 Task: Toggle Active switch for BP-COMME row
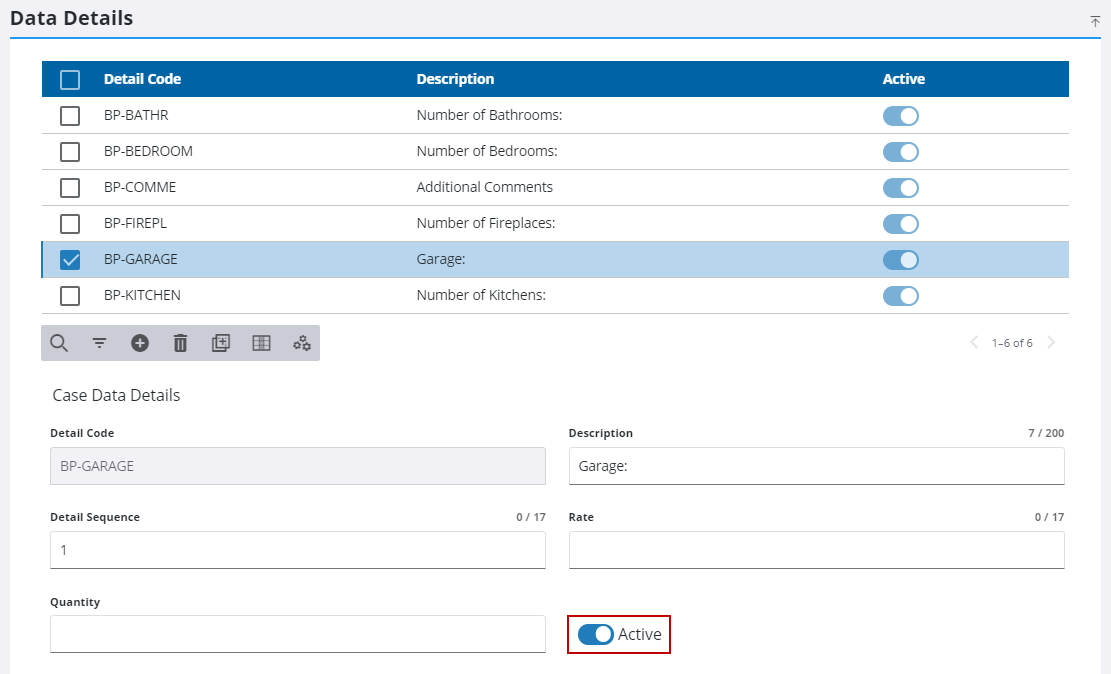tap(901, 188)
